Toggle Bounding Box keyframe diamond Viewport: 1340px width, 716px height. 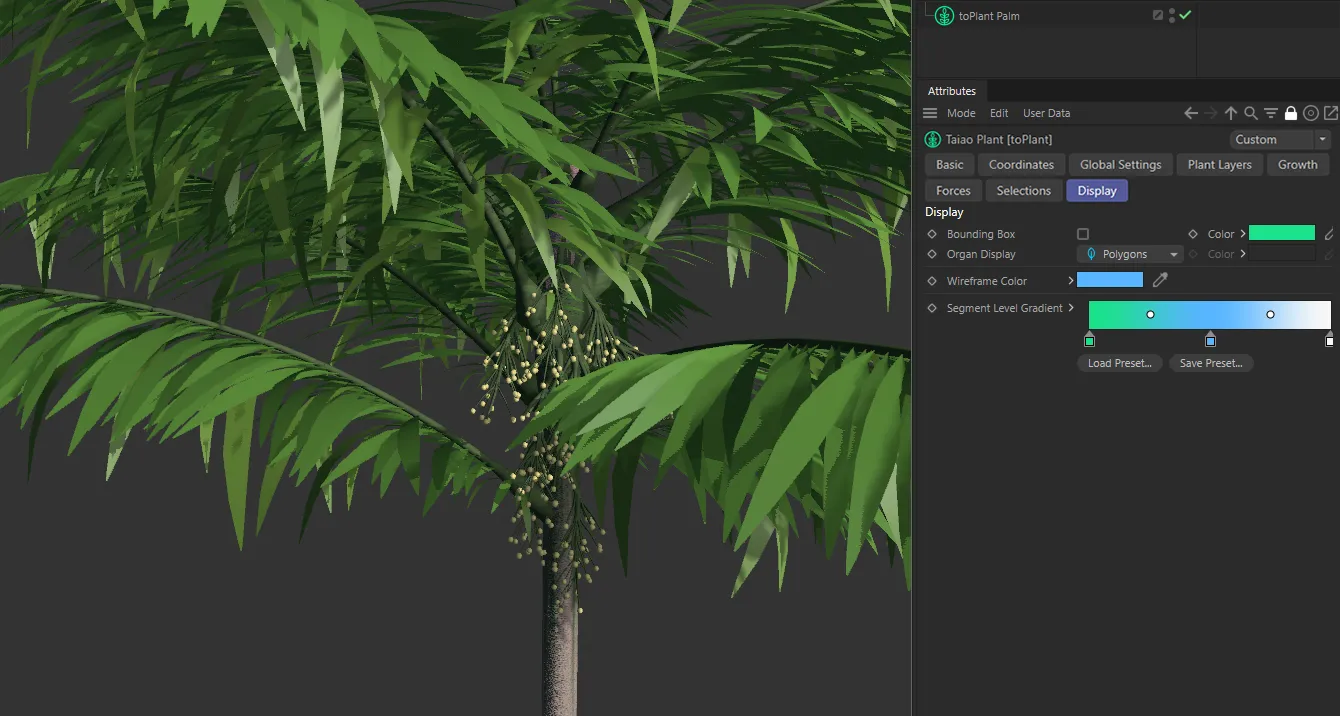(932, 234)
